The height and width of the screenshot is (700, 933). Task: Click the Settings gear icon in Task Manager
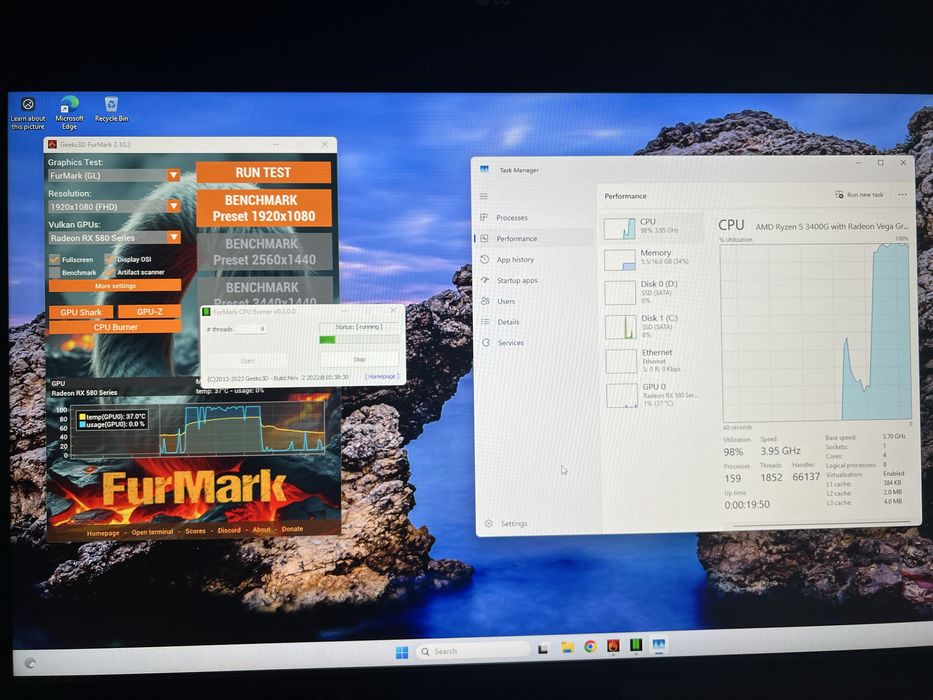489,524
